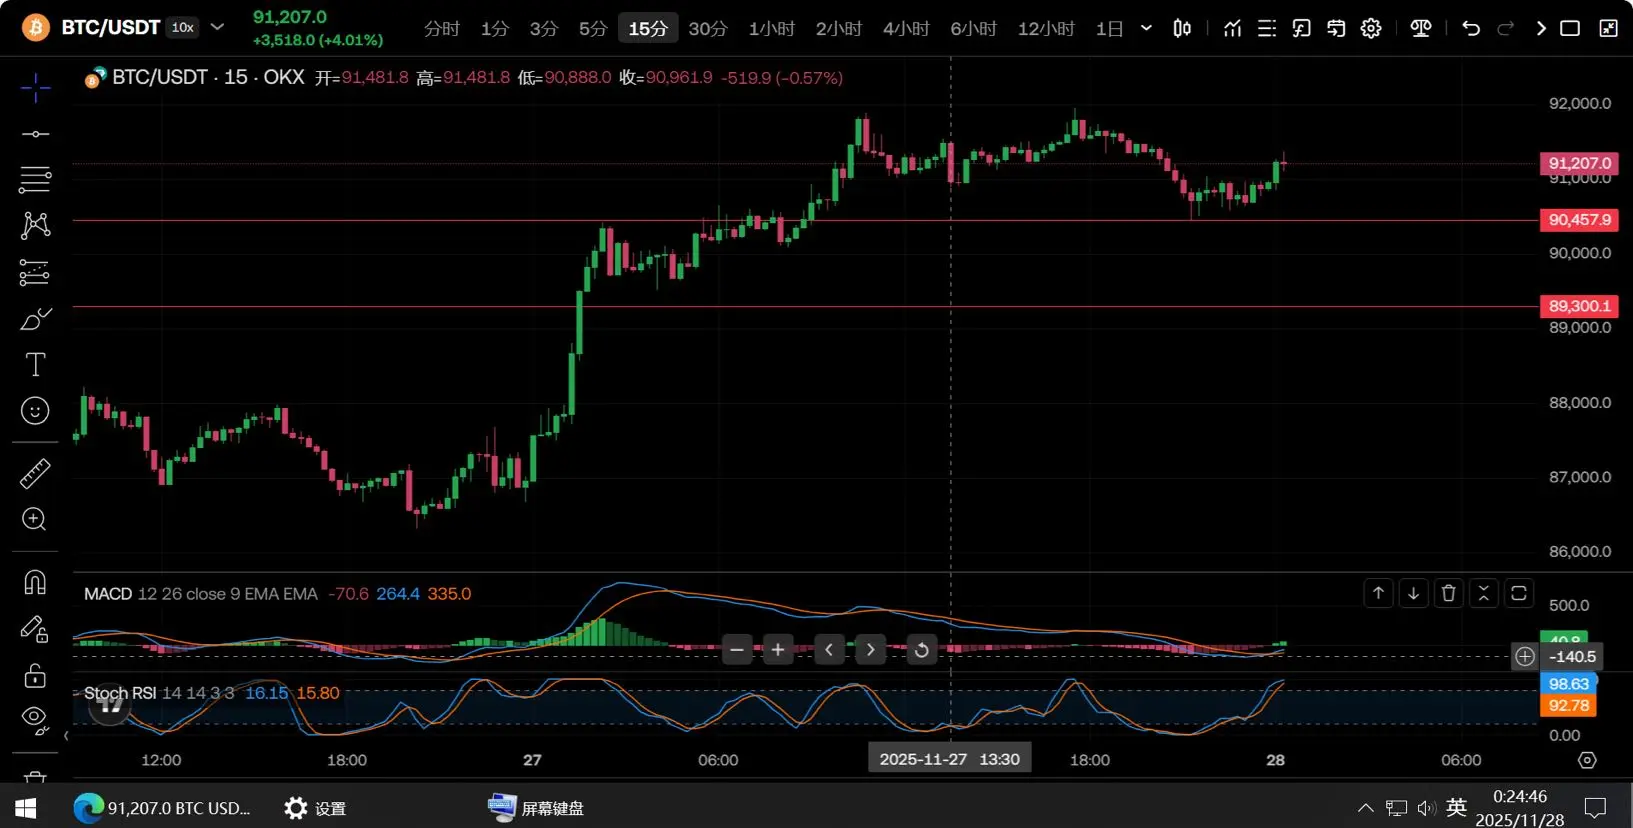1633x828 pixels.
Task: Switch to the 4小时 timeframe
Action: tap(906, 28)
